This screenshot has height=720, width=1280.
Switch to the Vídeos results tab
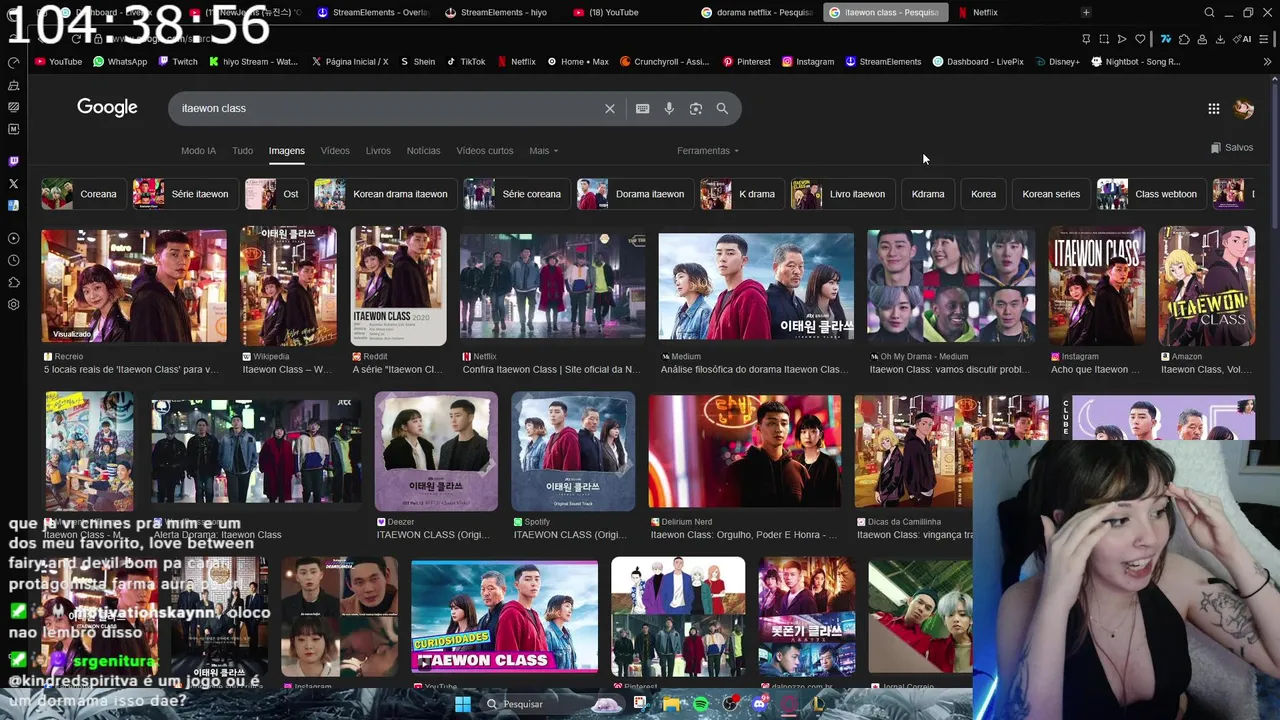335,151
